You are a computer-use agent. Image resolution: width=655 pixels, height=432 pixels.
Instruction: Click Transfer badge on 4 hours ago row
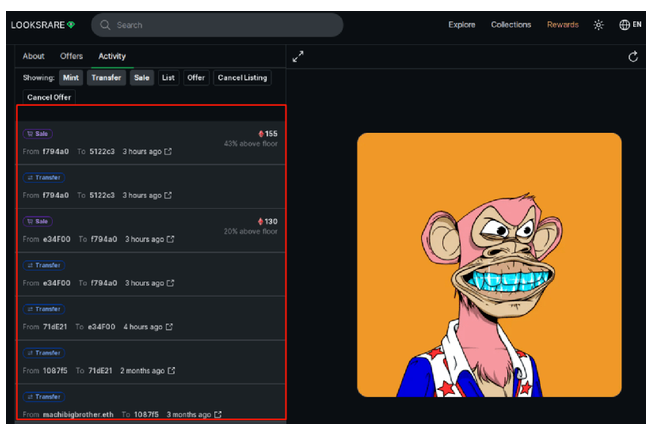(44, 309)
